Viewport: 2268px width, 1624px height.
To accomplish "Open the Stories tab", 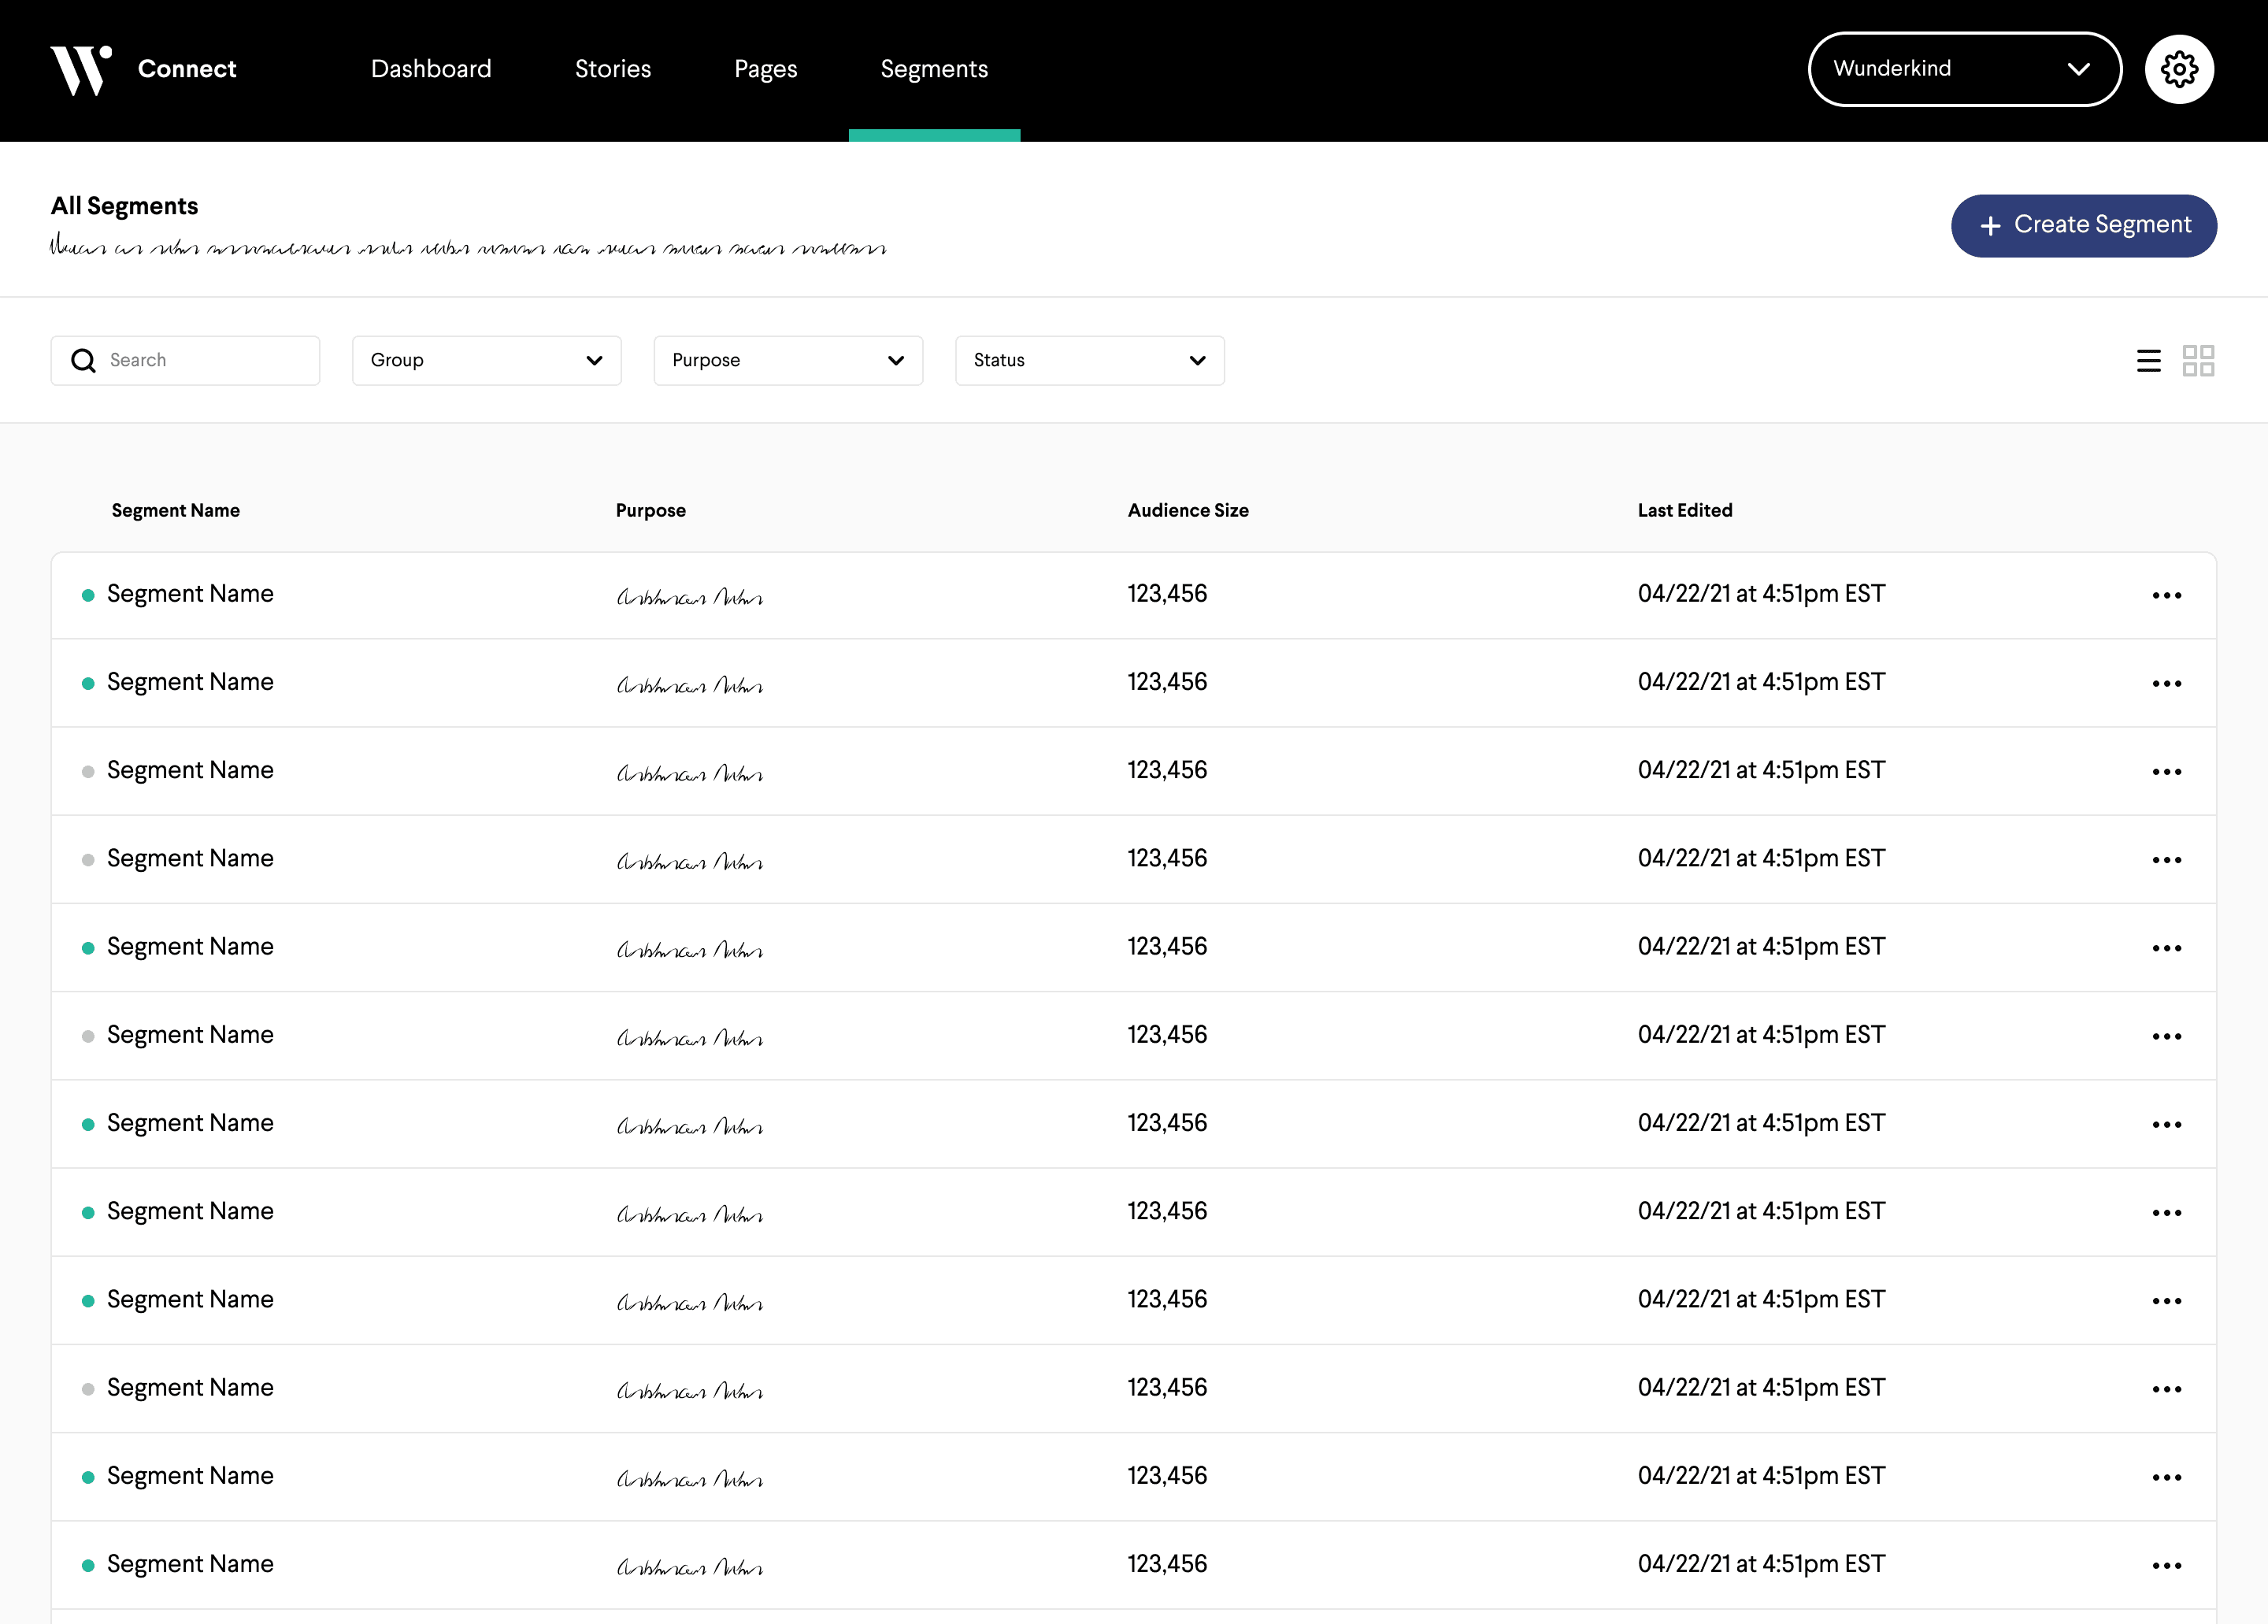I will pos(612,69).
